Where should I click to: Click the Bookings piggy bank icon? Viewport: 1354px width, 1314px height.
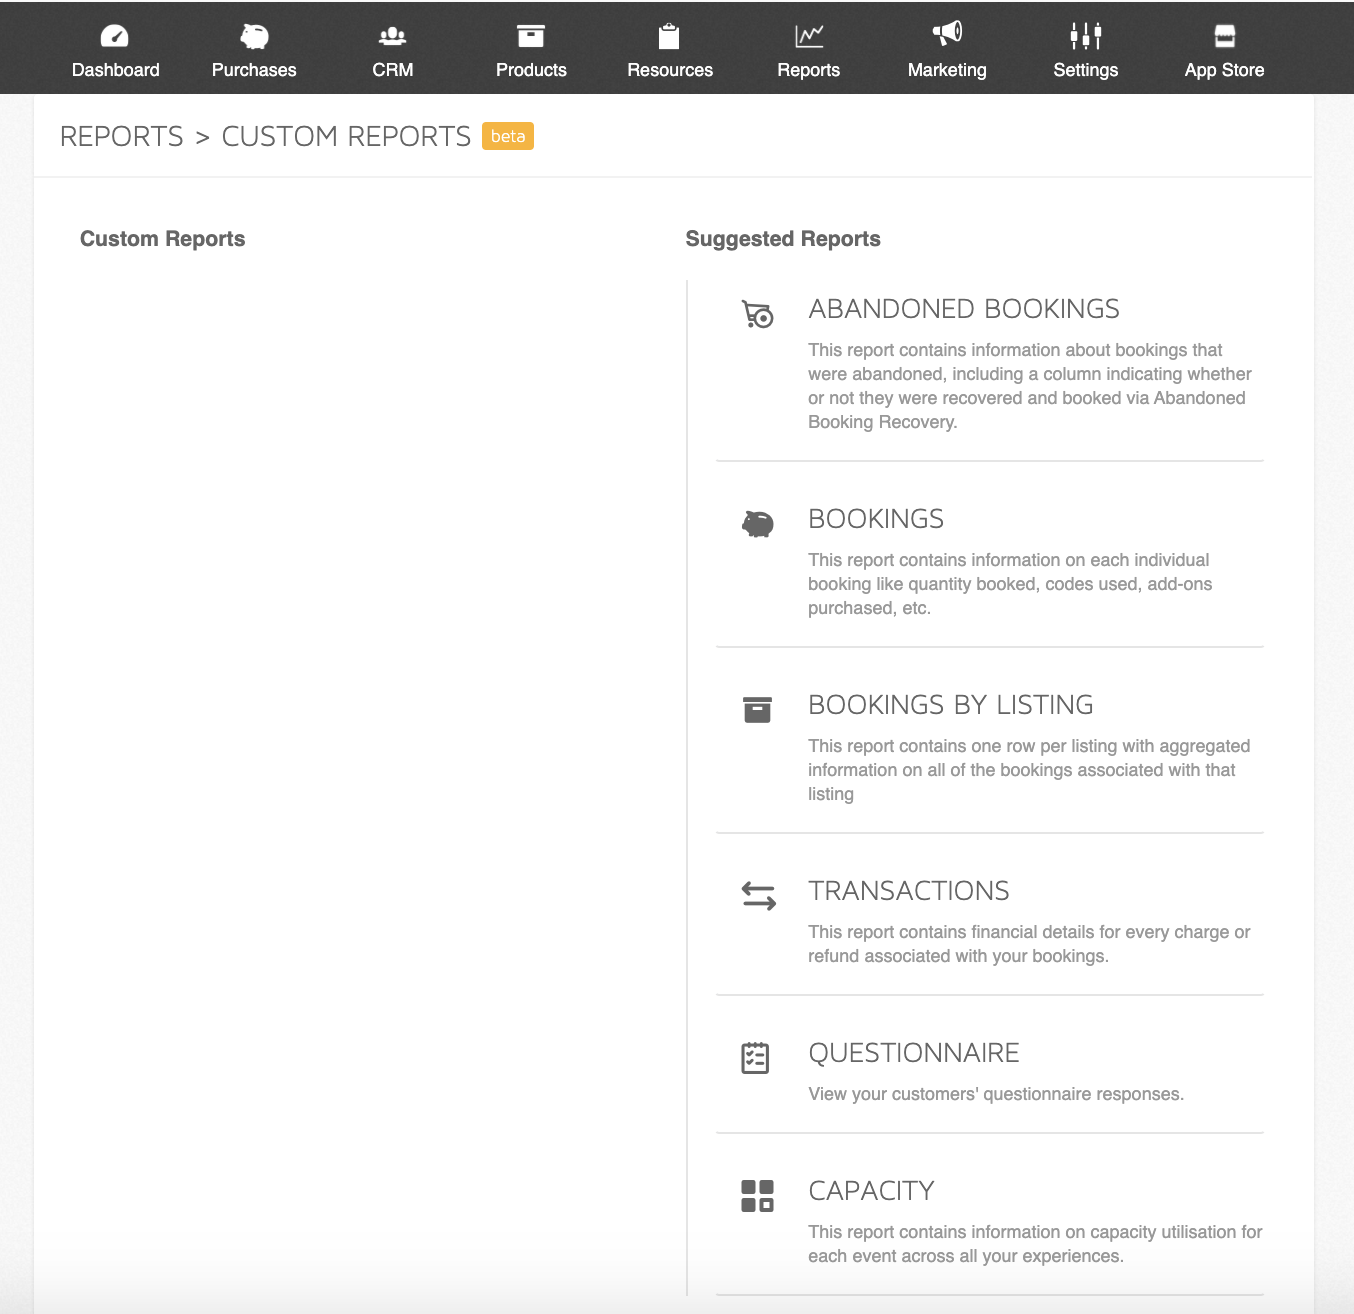[757, 524]
